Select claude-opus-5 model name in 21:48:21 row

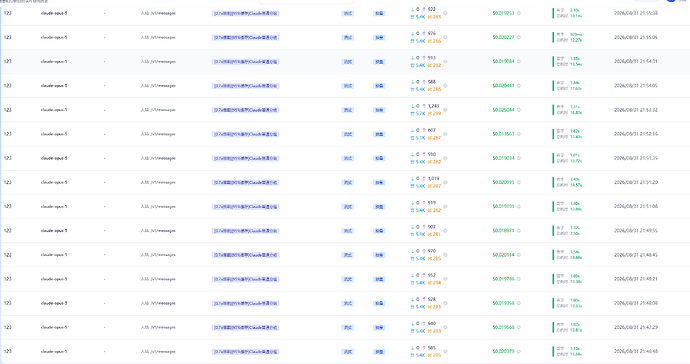54,279
